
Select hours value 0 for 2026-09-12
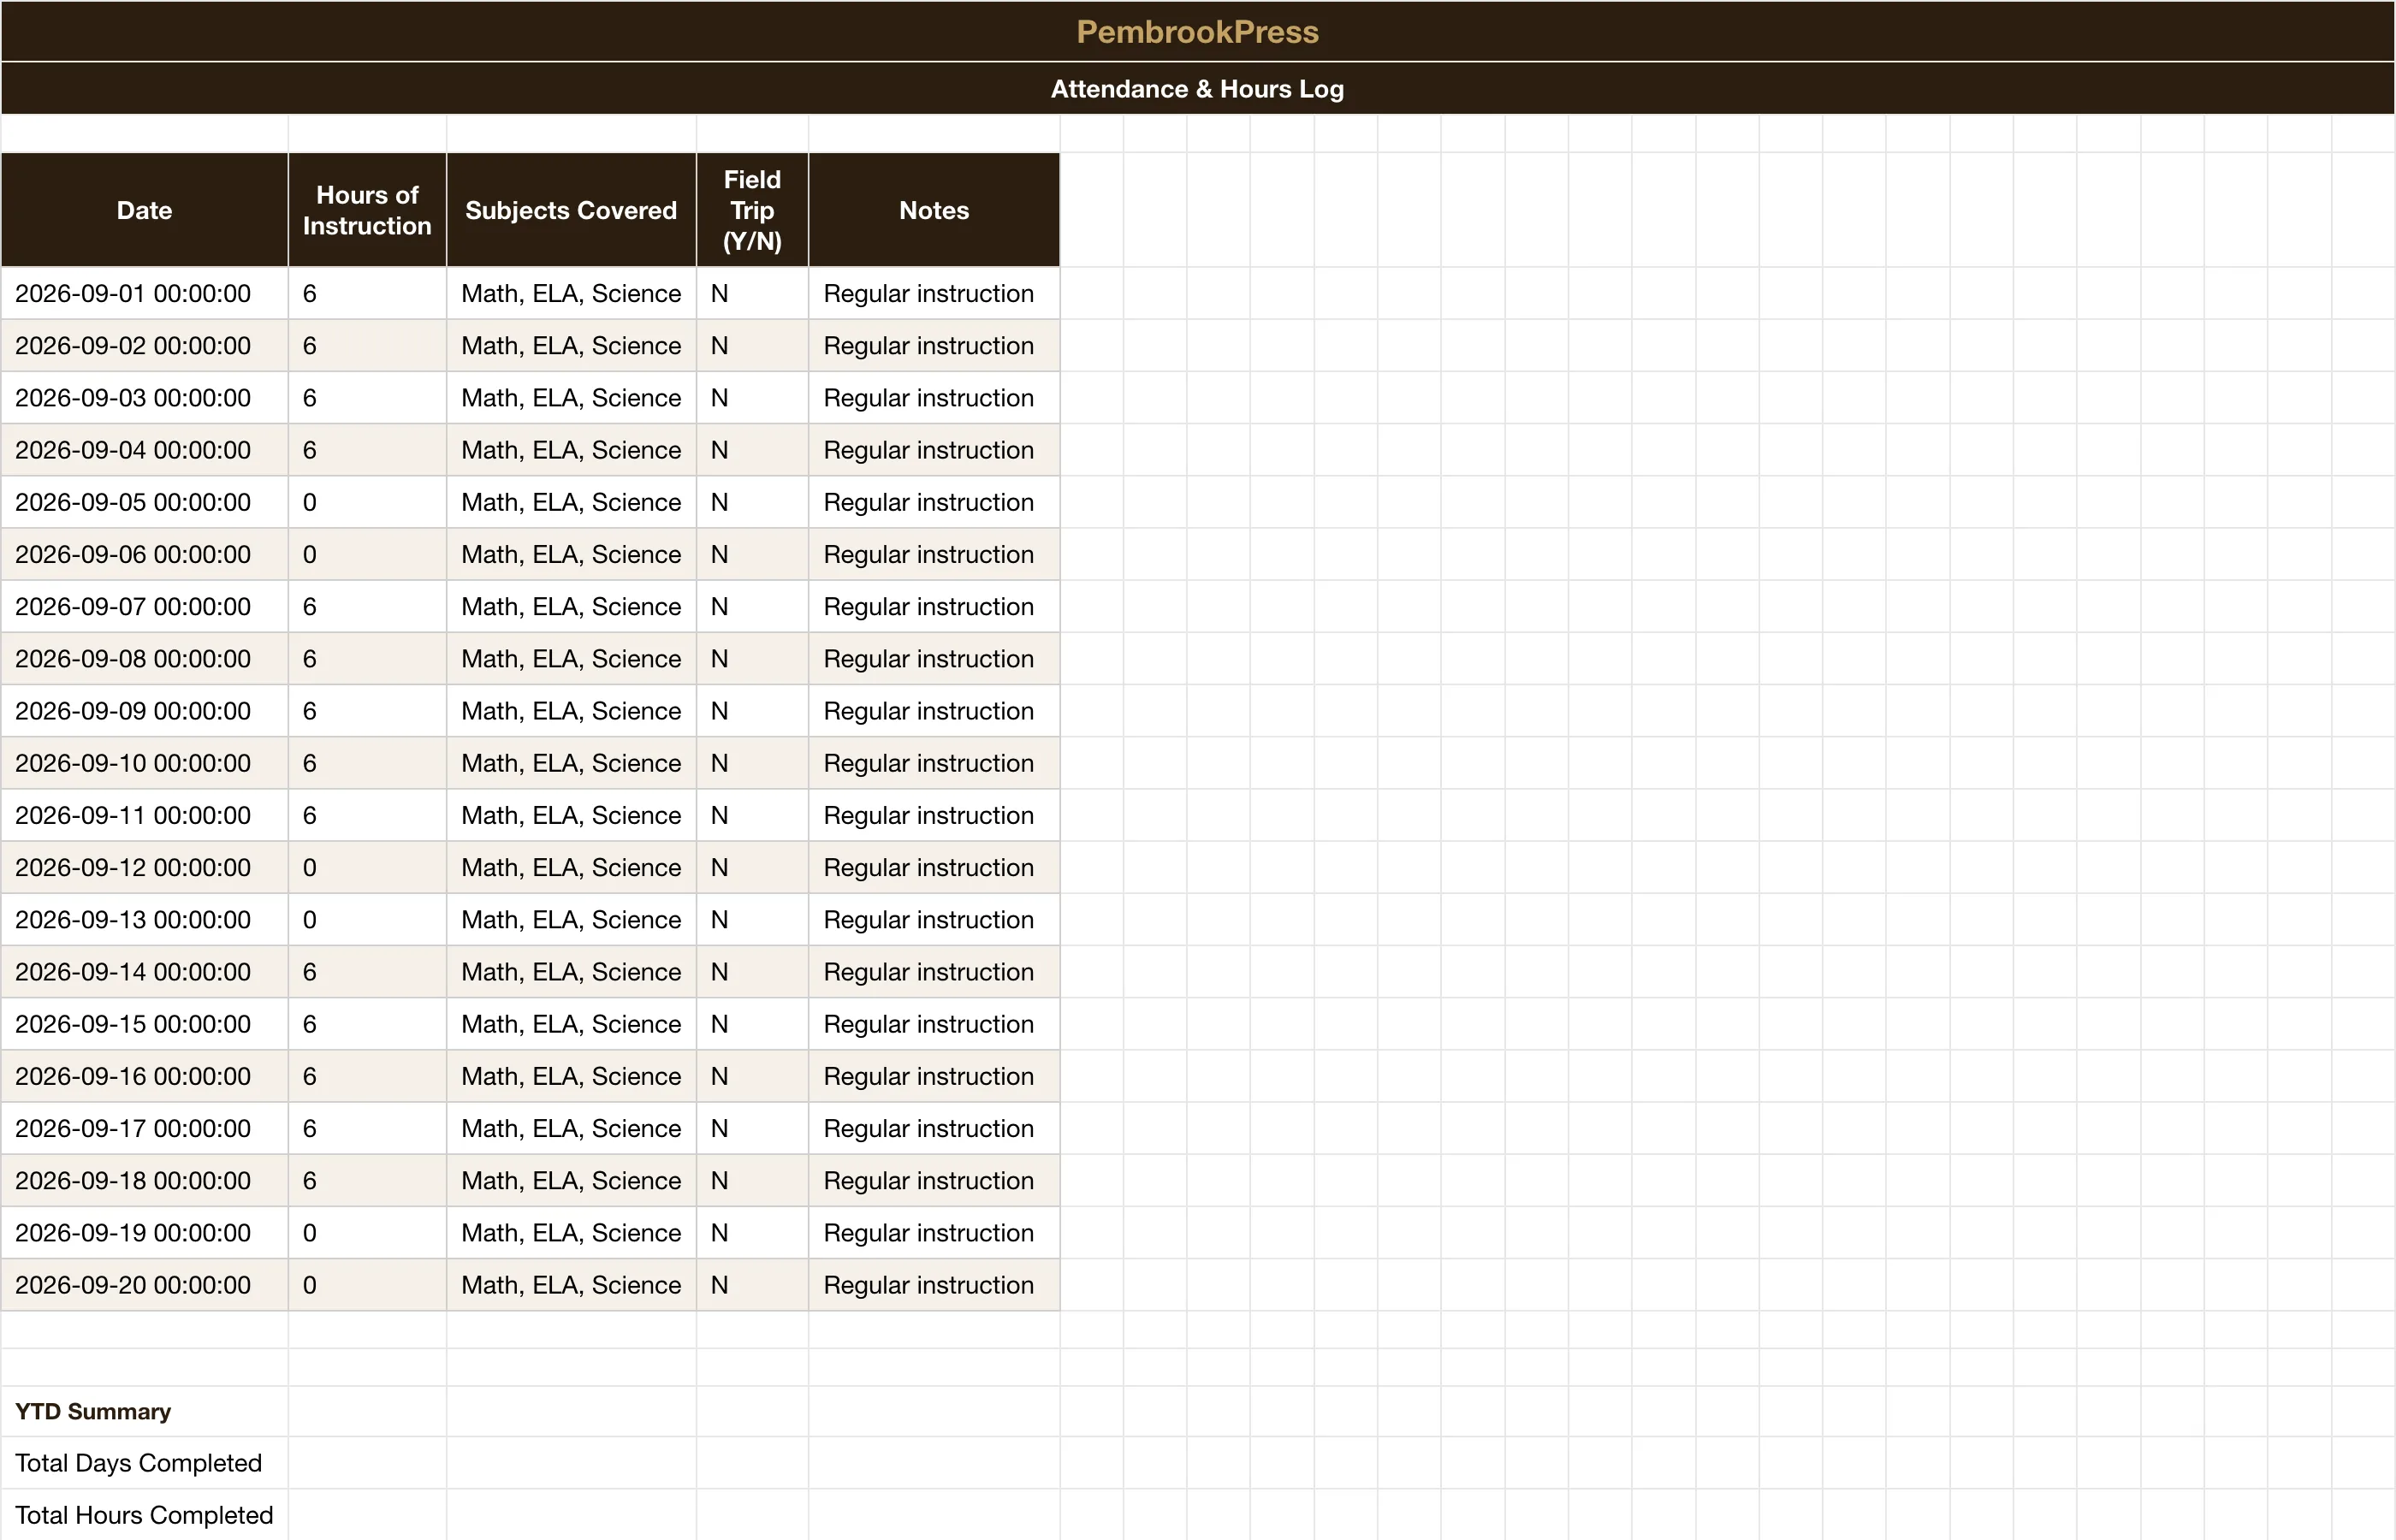(x=367, y=867)
